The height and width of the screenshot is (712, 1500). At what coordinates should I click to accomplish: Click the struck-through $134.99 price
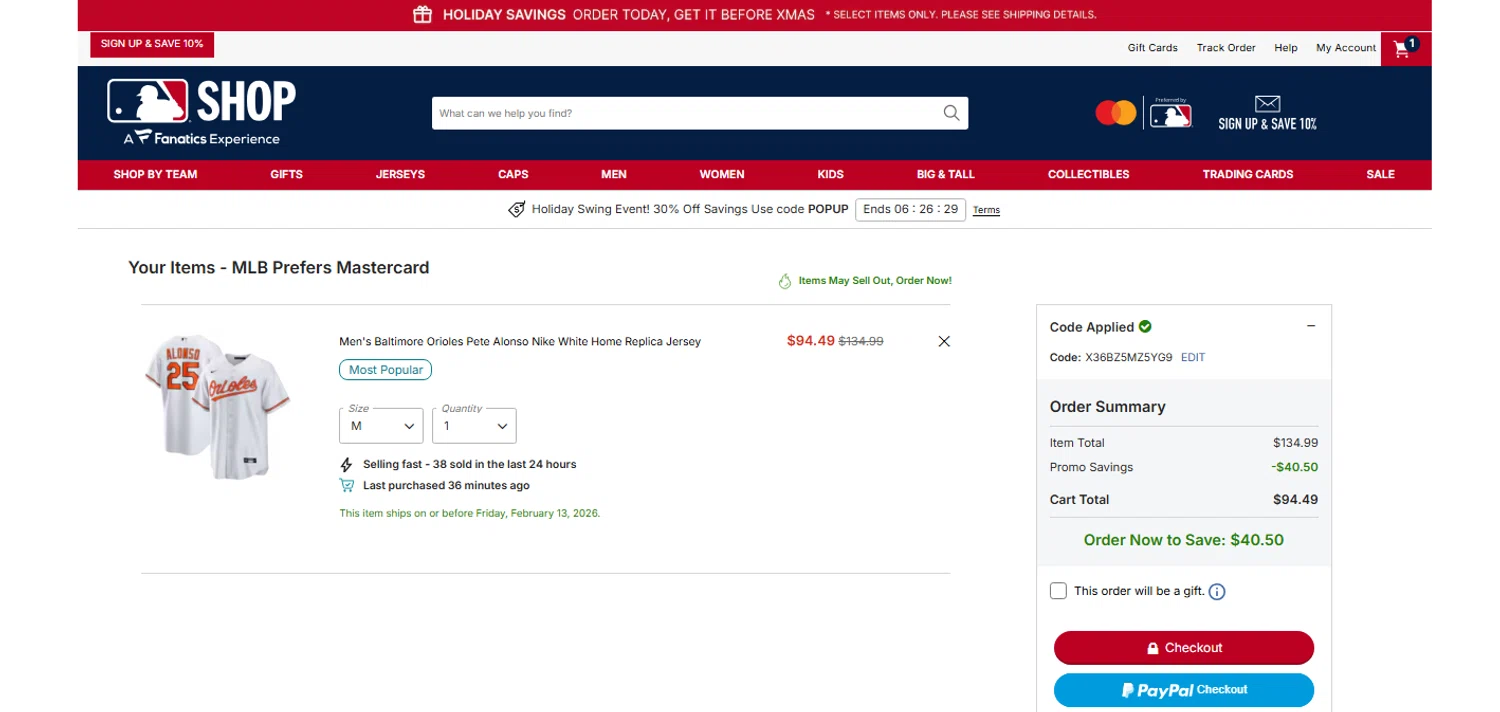point(861,341)
